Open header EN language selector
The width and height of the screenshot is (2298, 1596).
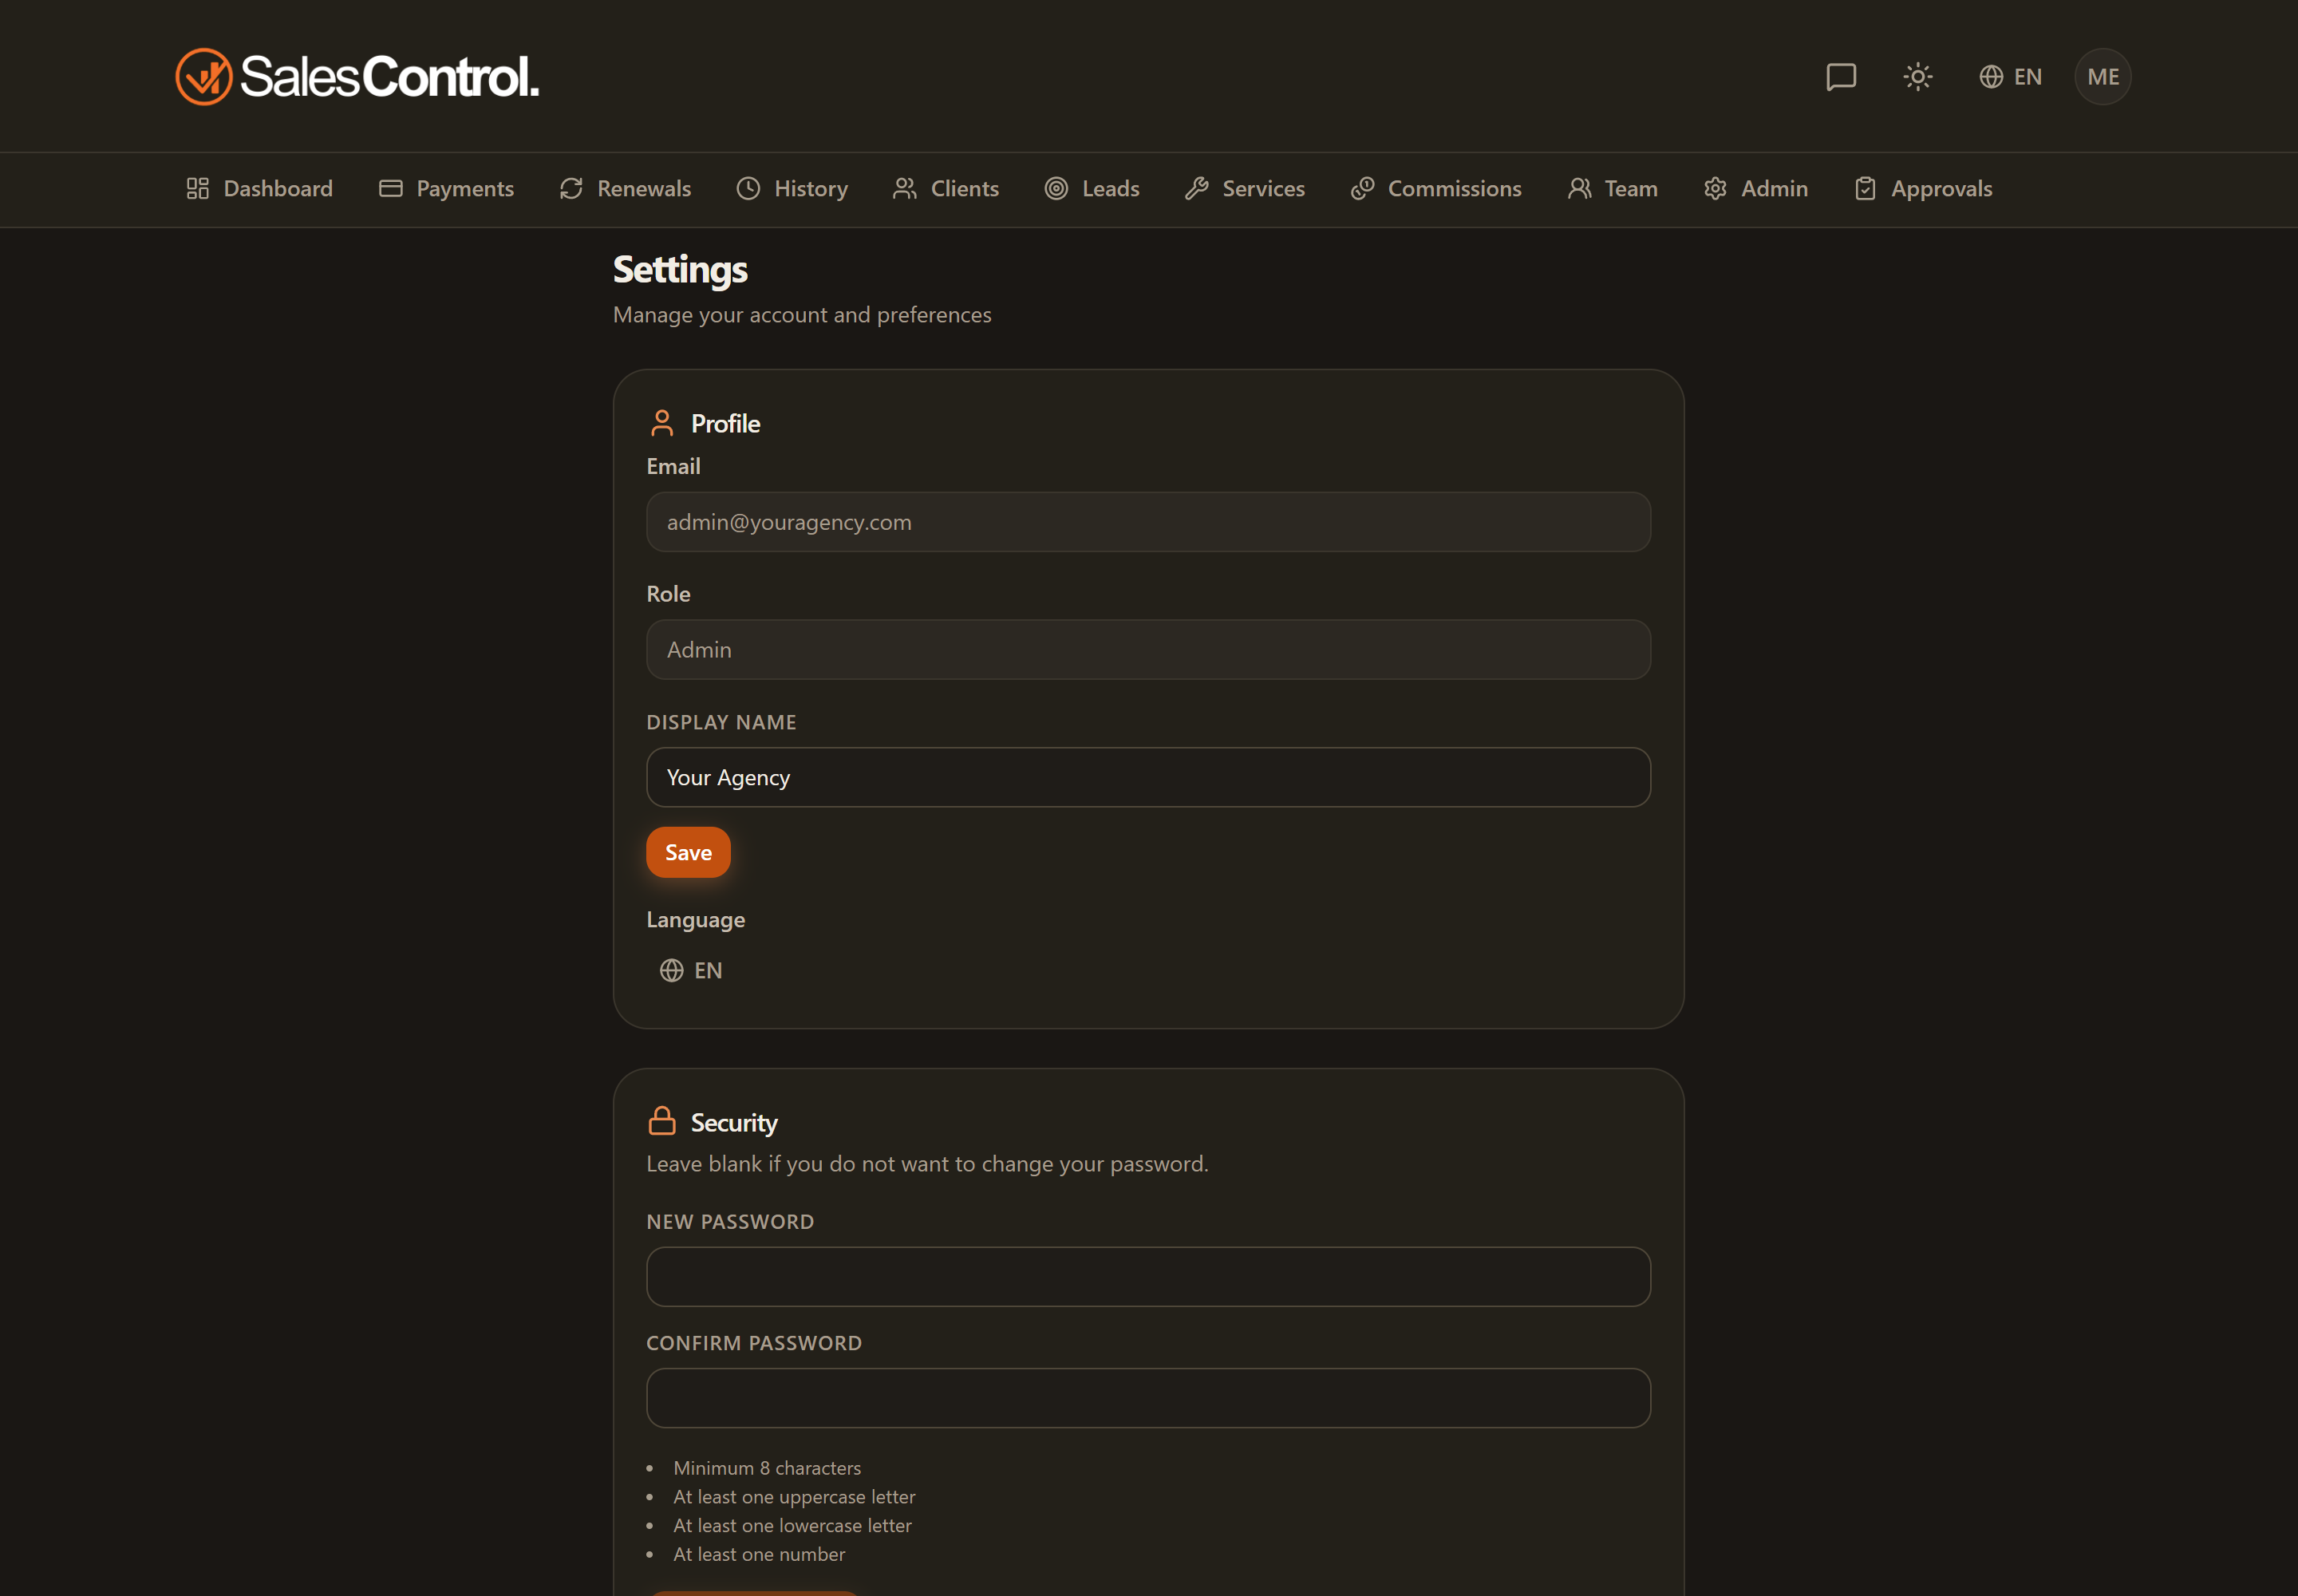click(x=2010, y=77)
